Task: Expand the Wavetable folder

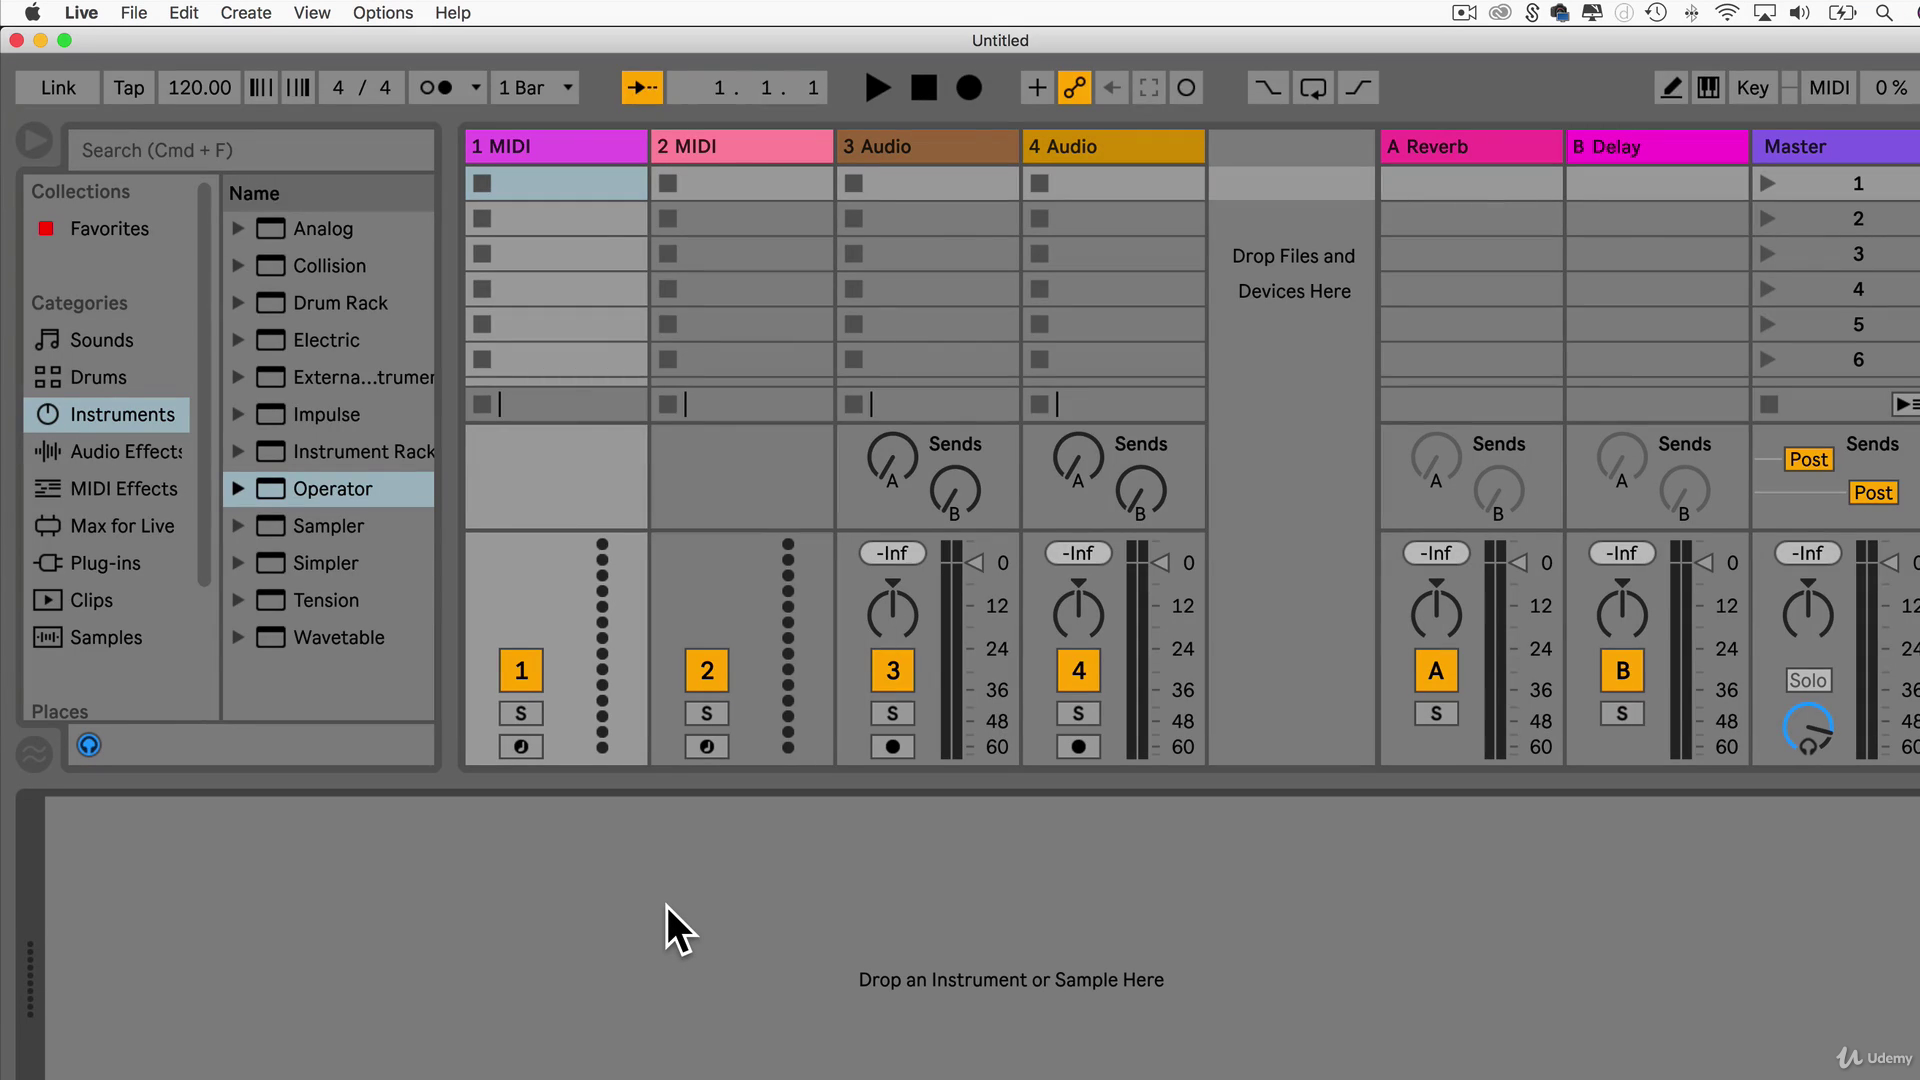Action: point(238,637)
